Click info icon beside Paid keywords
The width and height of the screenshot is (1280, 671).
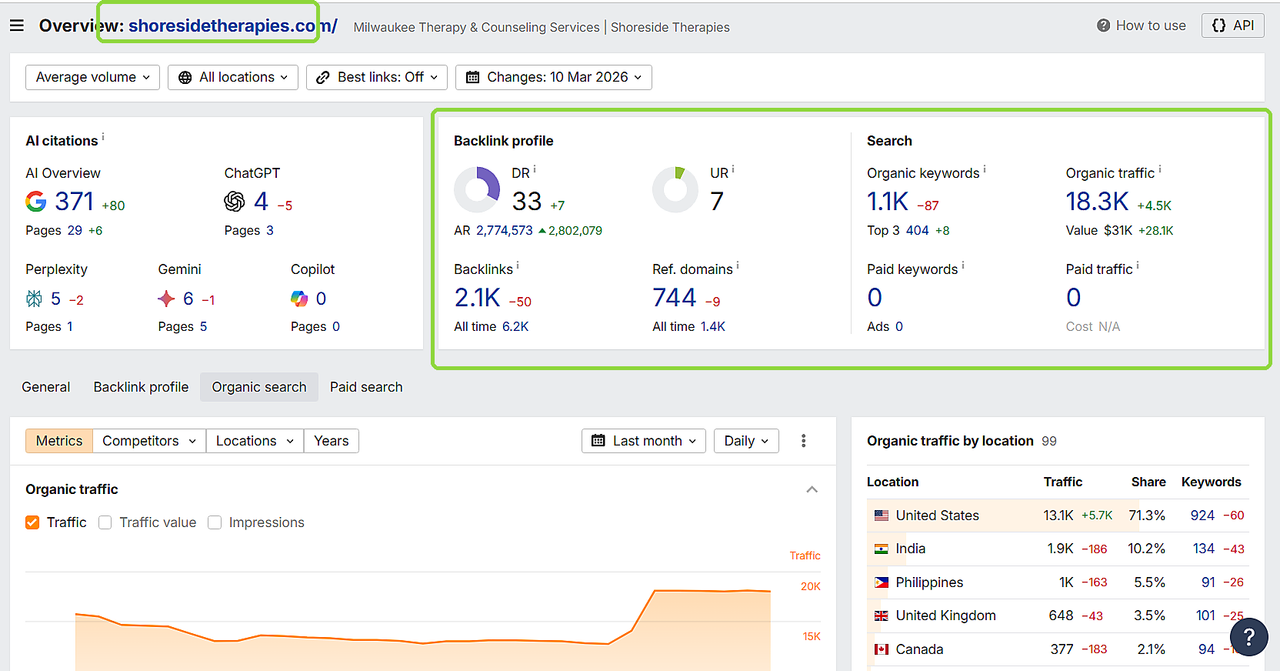pyautogui.click(x=963, y=267)
